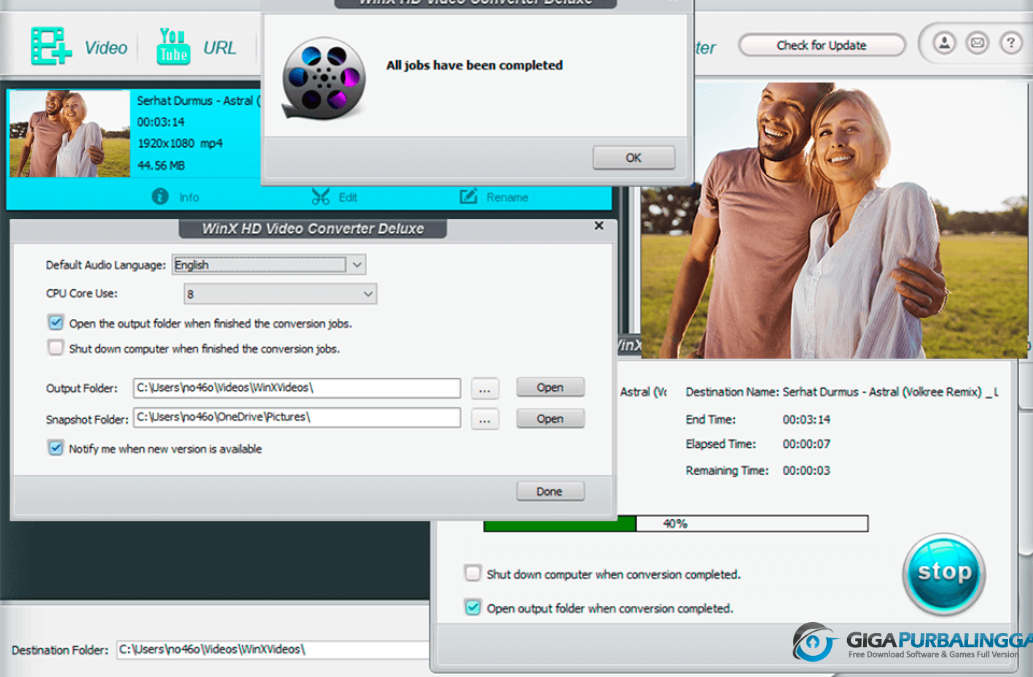Open the help question mark icon
This screenshot has width=1033, height=677.
tap(1011, 44)
